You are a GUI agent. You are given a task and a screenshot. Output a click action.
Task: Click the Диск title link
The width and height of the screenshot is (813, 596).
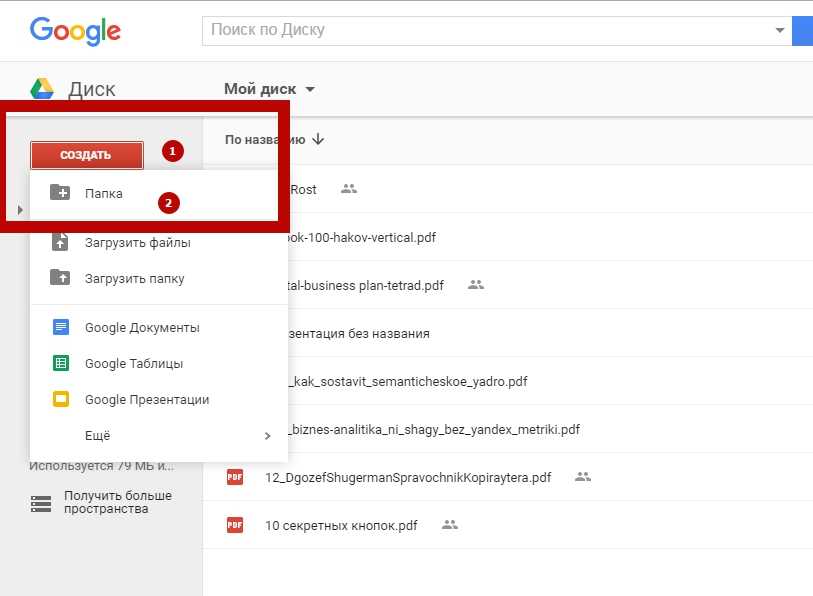point(92,89)
